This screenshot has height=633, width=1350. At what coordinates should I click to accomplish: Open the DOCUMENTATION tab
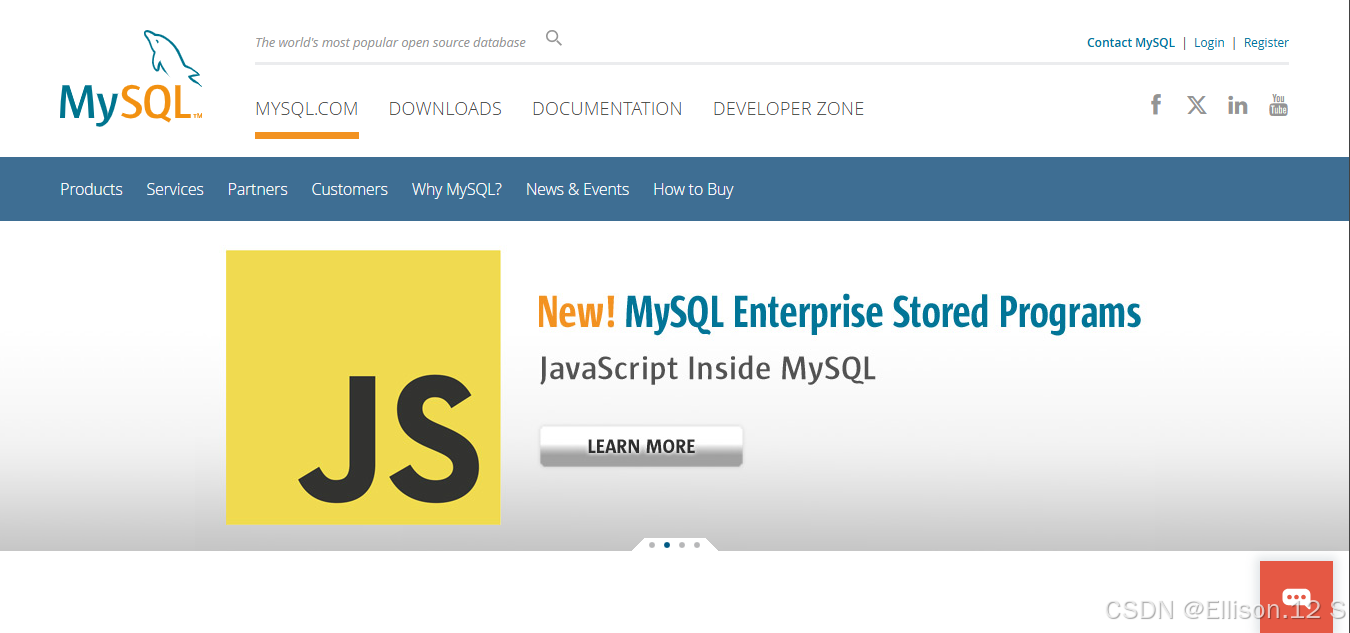[607, 109]
